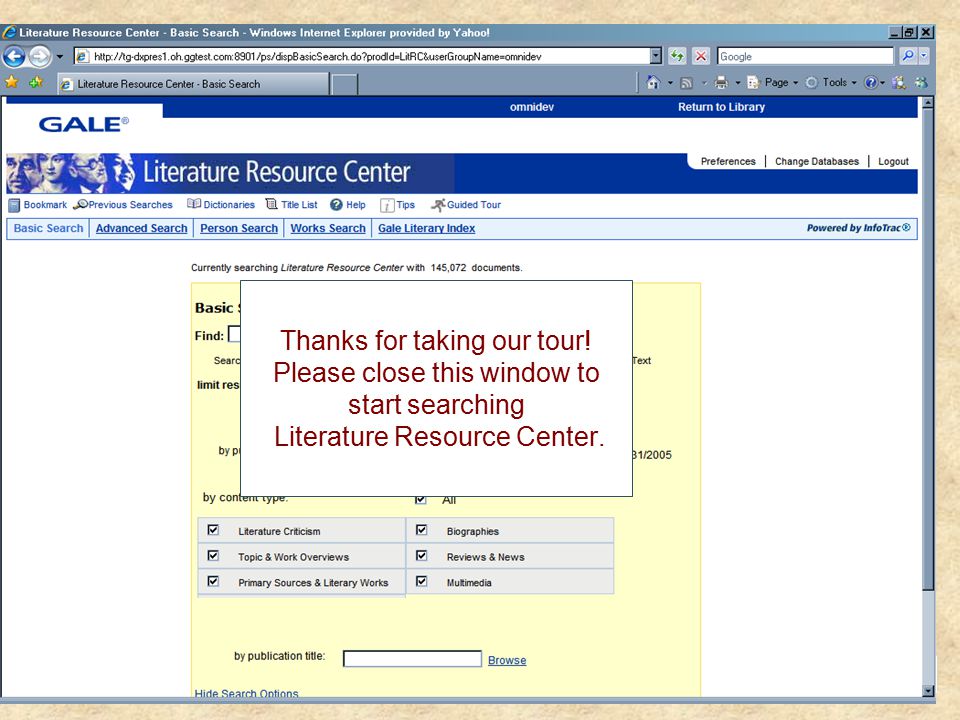The height and width of the screenshot is (720, 960).
Task: Click the red Stop loading icon
Action: [700, 56]
